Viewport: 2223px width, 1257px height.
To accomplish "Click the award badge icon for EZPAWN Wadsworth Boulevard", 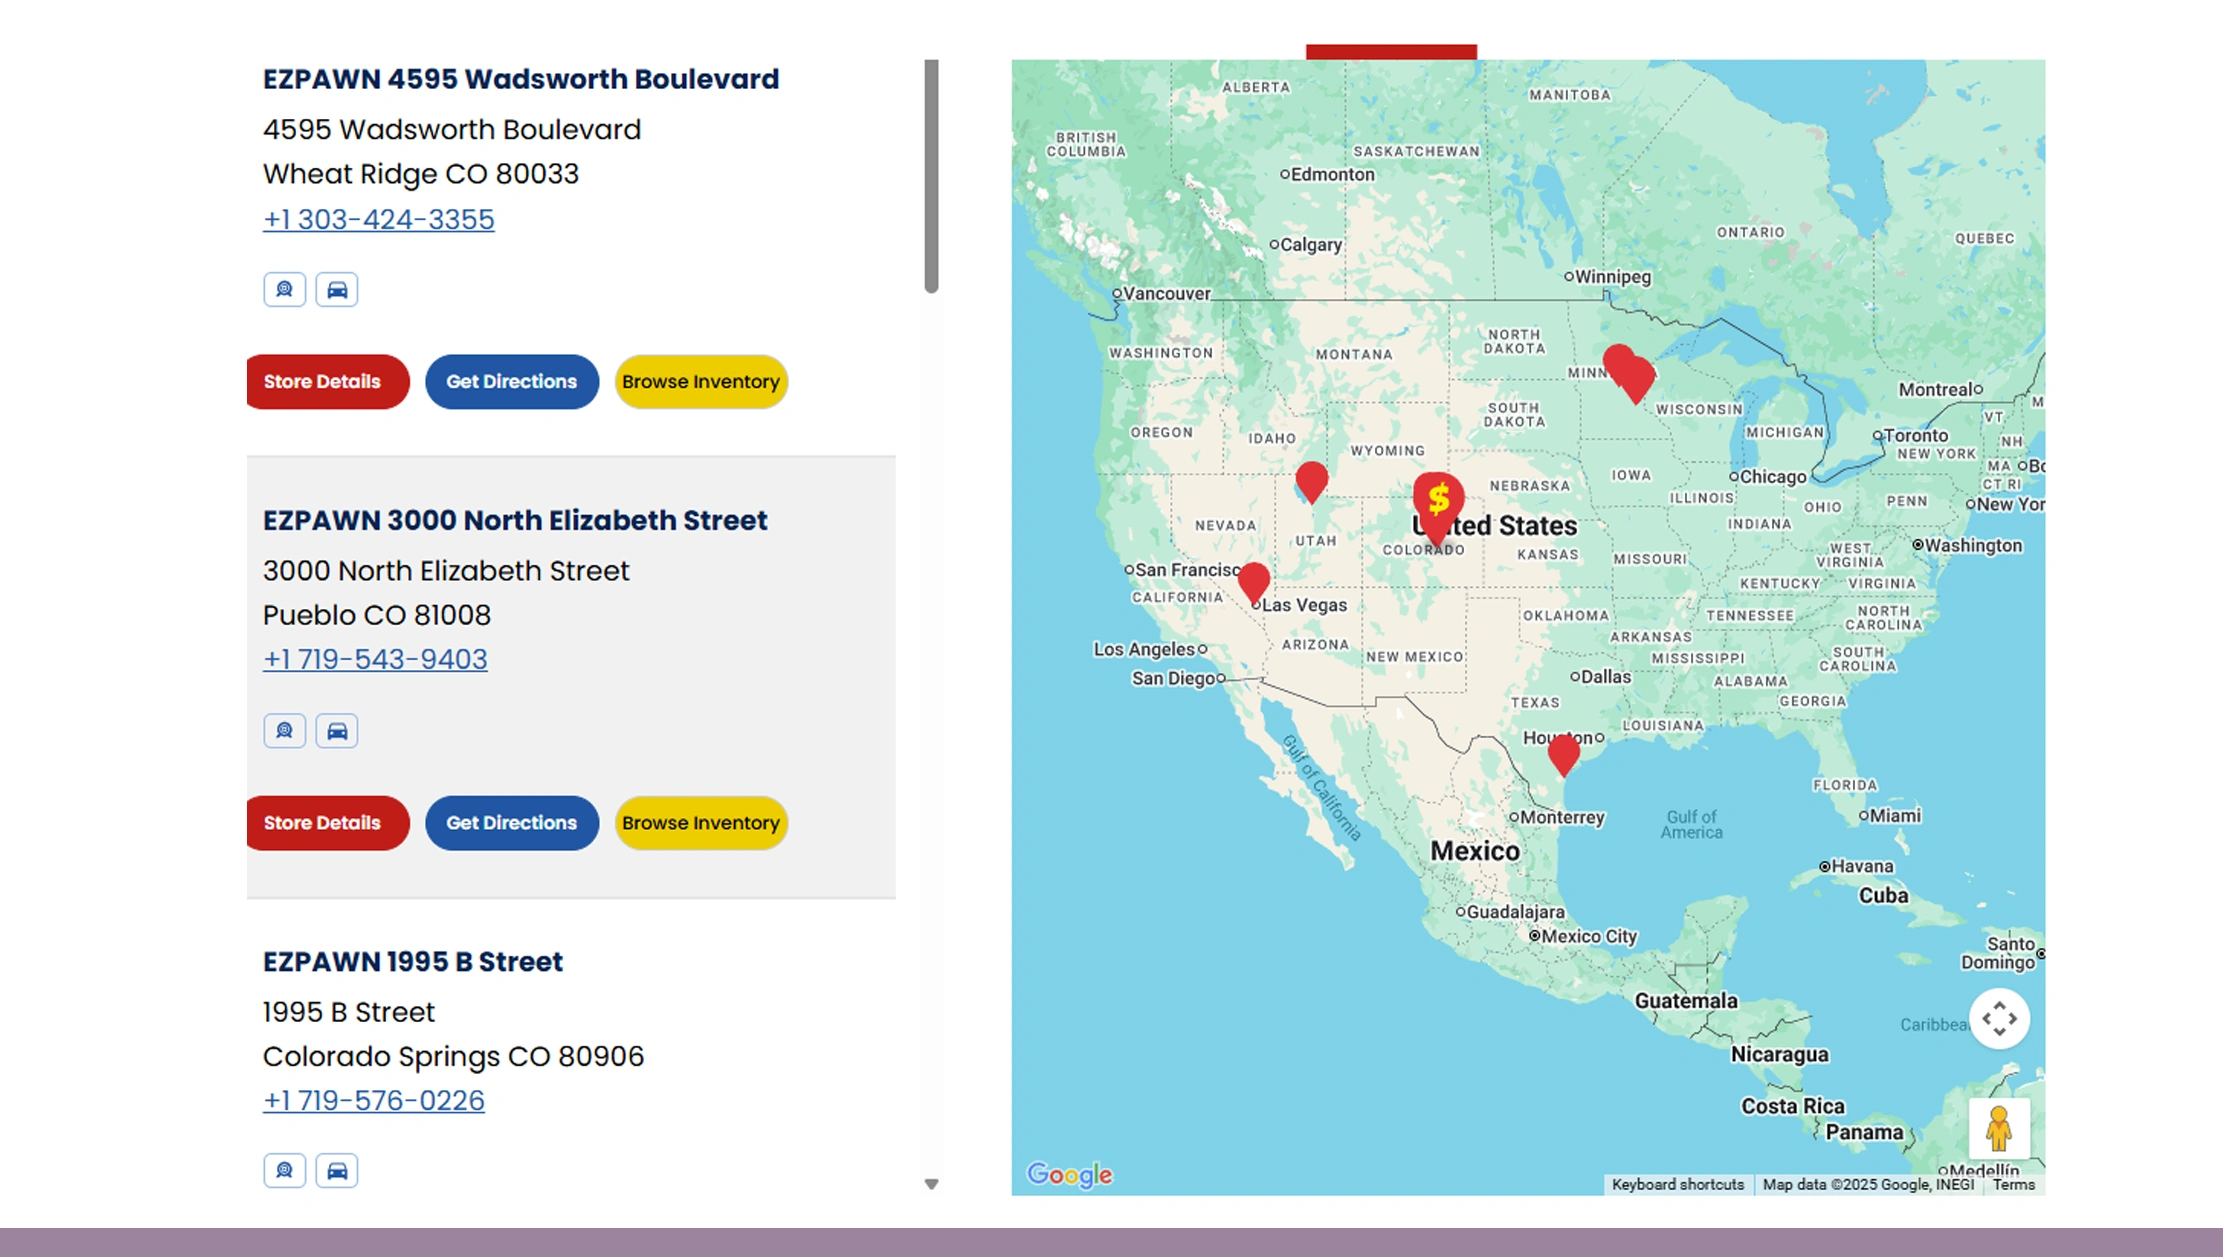I will [284, 289].
